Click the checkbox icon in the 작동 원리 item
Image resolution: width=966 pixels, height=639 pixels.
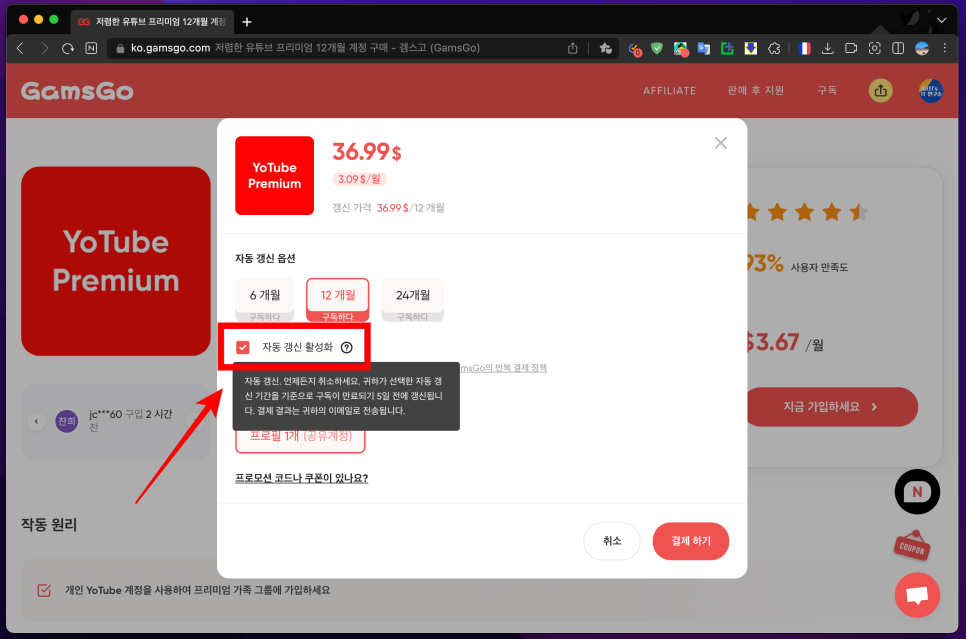coord(44,590)
